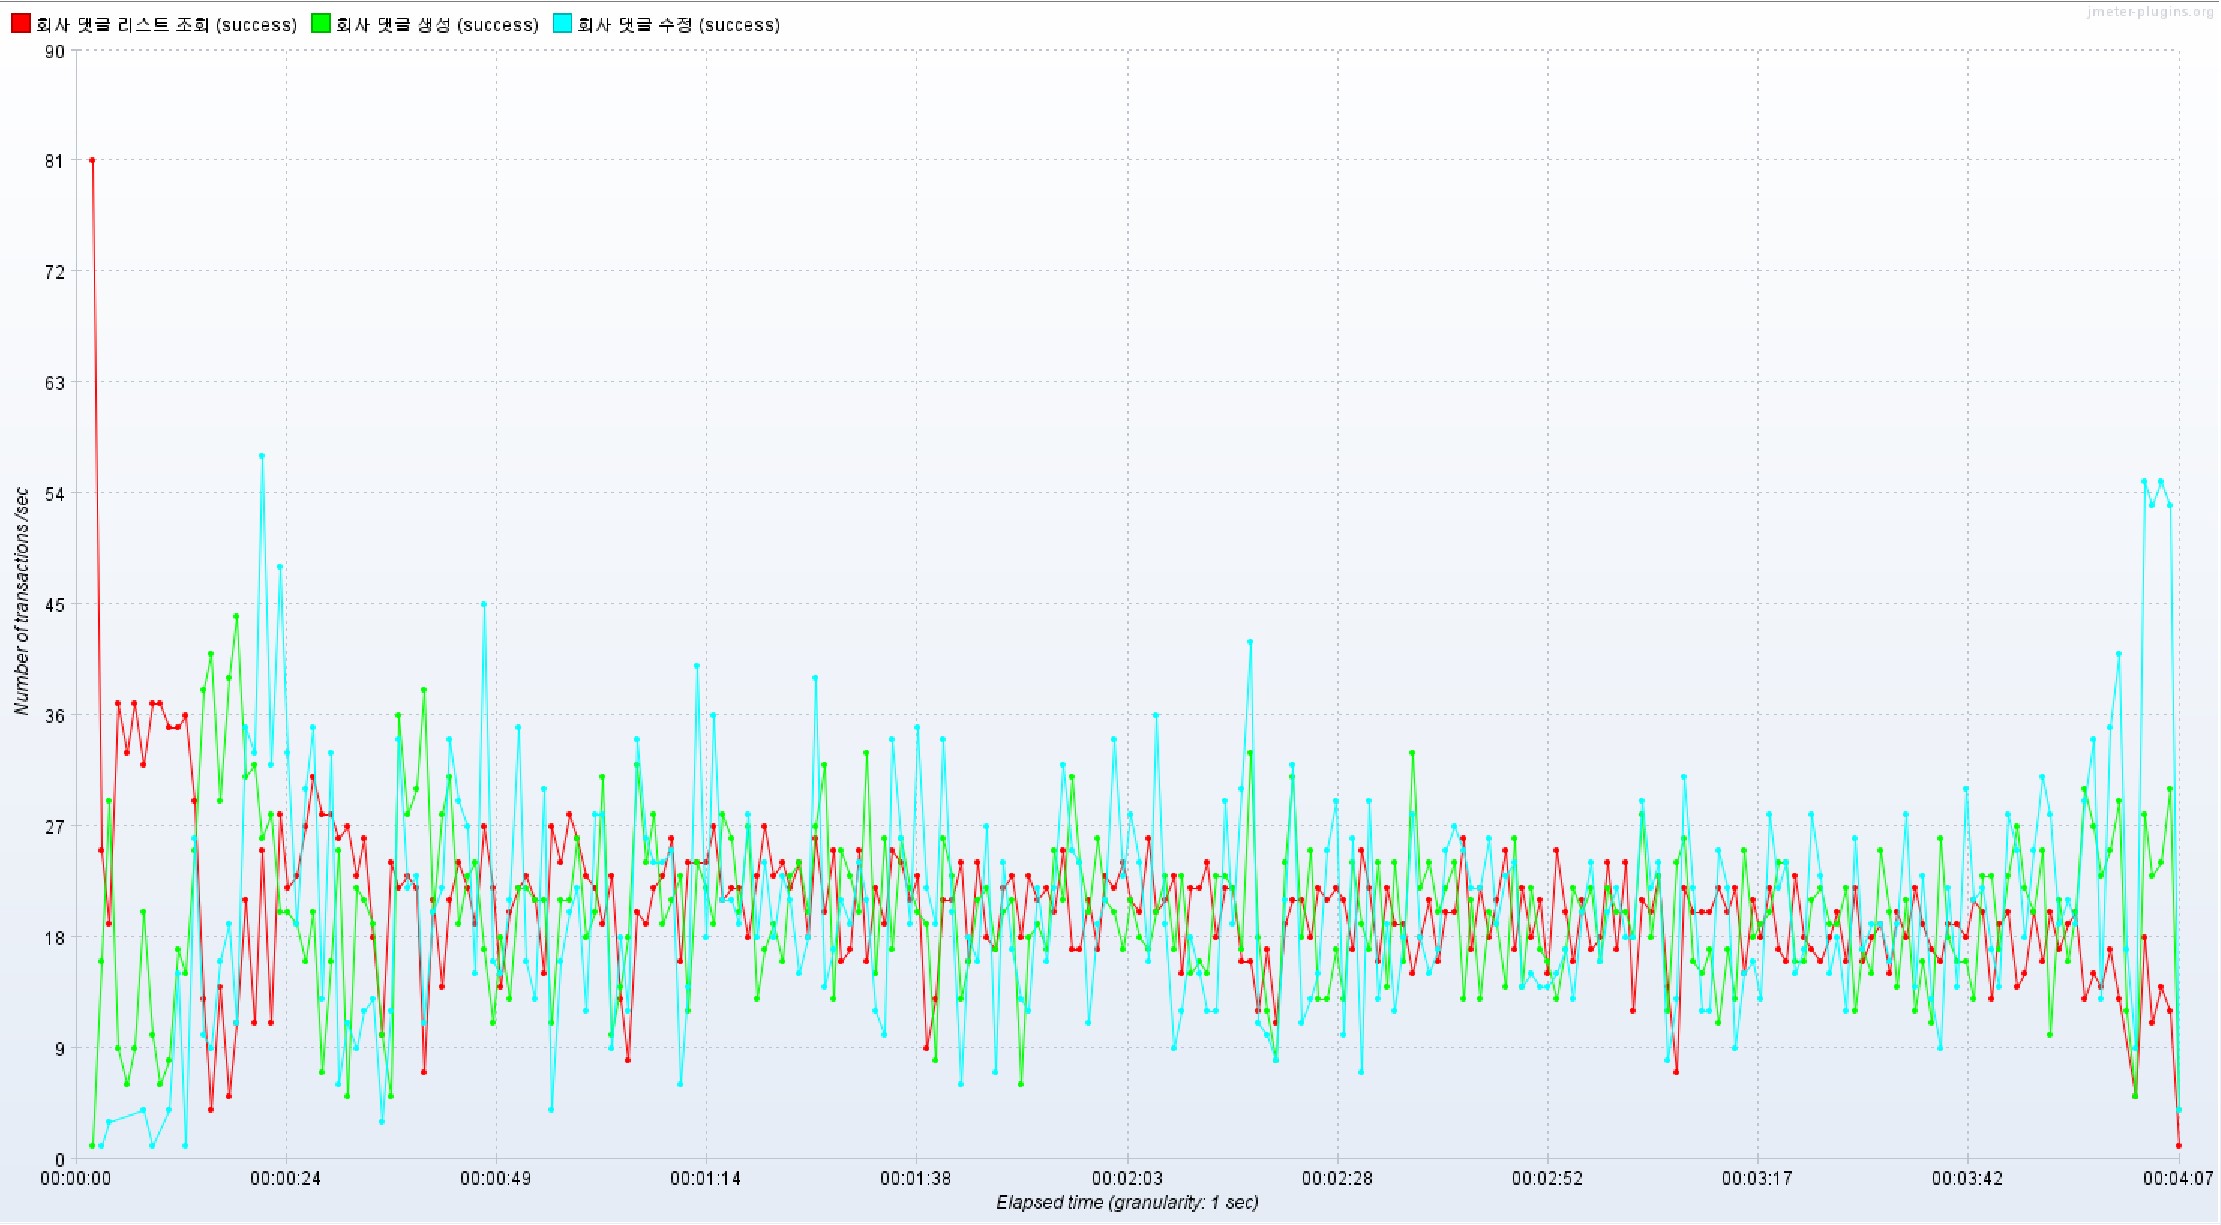Click the 90 value on the y-axis
Screen dimensions: 2221x1225
click(x=55, y=51)
